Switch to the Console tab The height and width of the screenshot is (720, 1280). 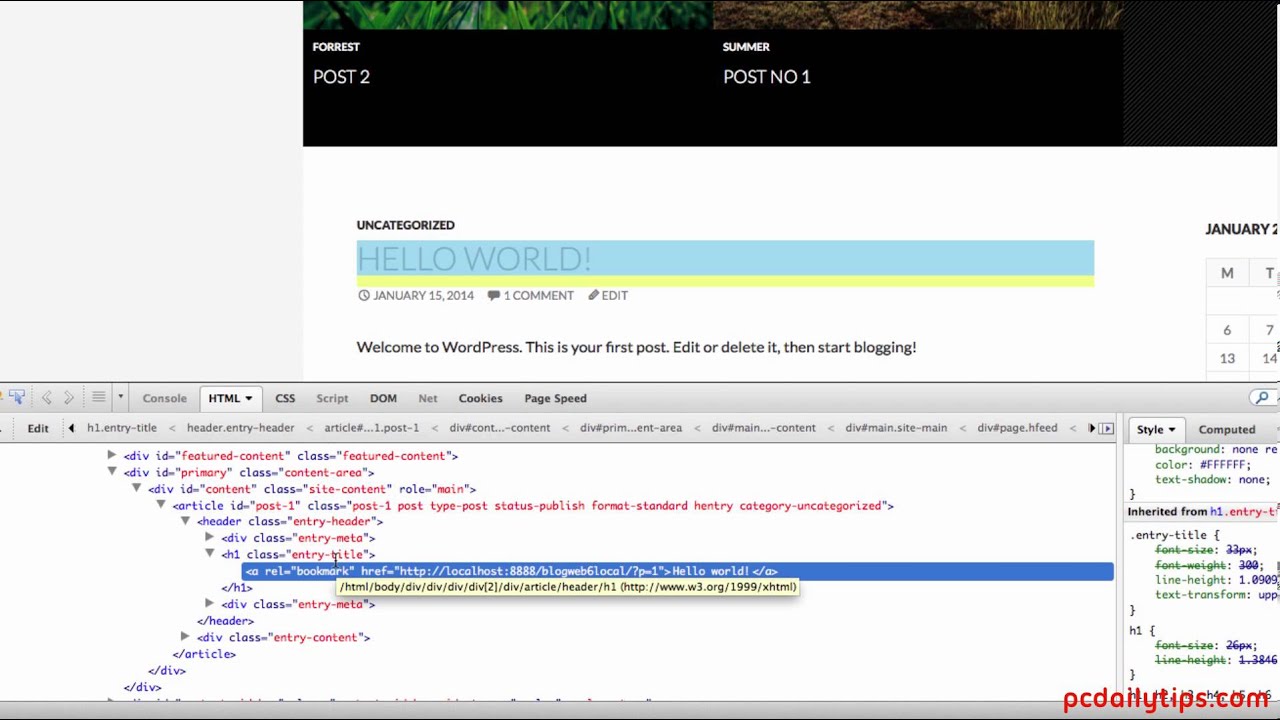[x=164, y=398]
